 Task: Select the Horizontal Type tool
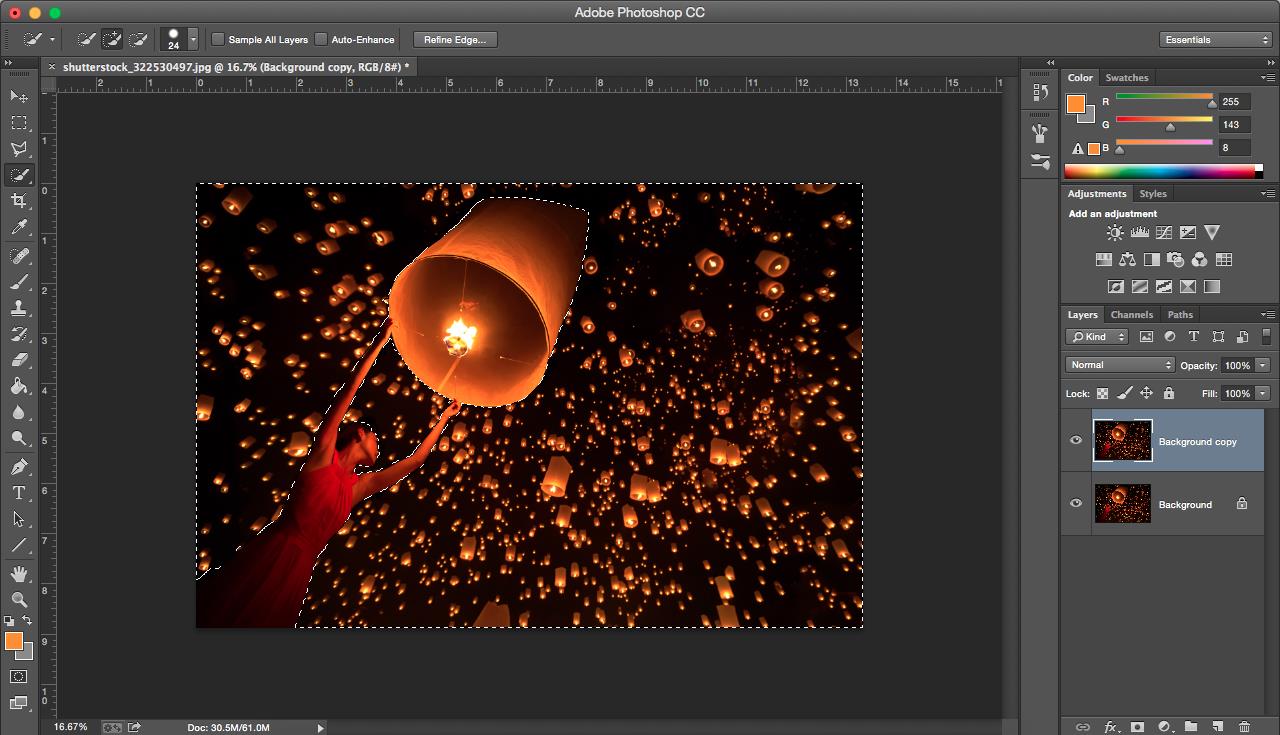pyautogui.click(x=19, y=493)
